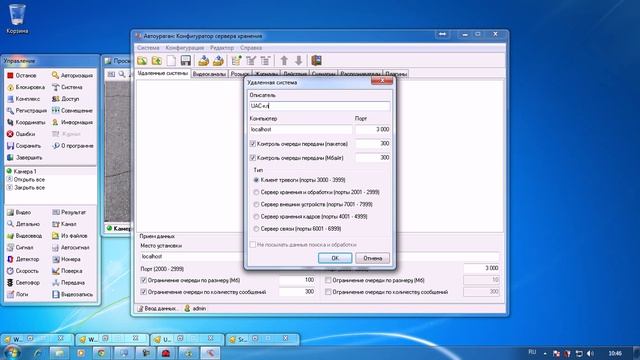Select Сервер внешних устройств radio option

point(256,204)
